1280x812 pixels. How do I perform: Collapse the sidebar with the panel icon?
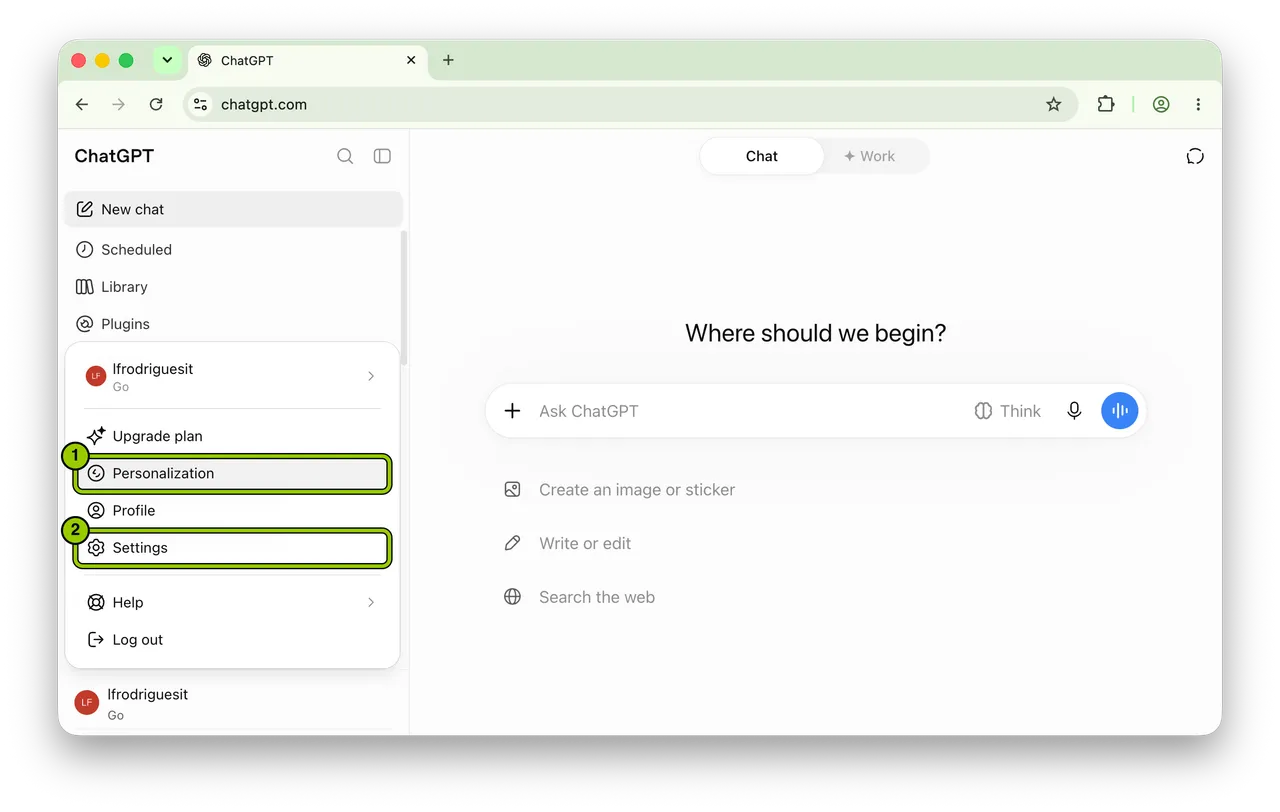coord(382,156)
